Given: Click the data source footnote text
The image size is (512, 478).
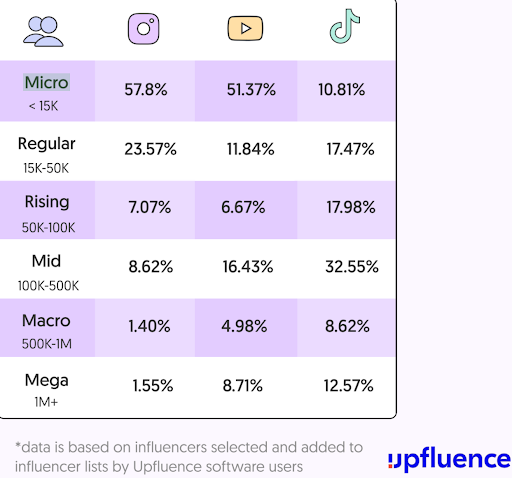Looking at the screenshot, I should (189, 457).
